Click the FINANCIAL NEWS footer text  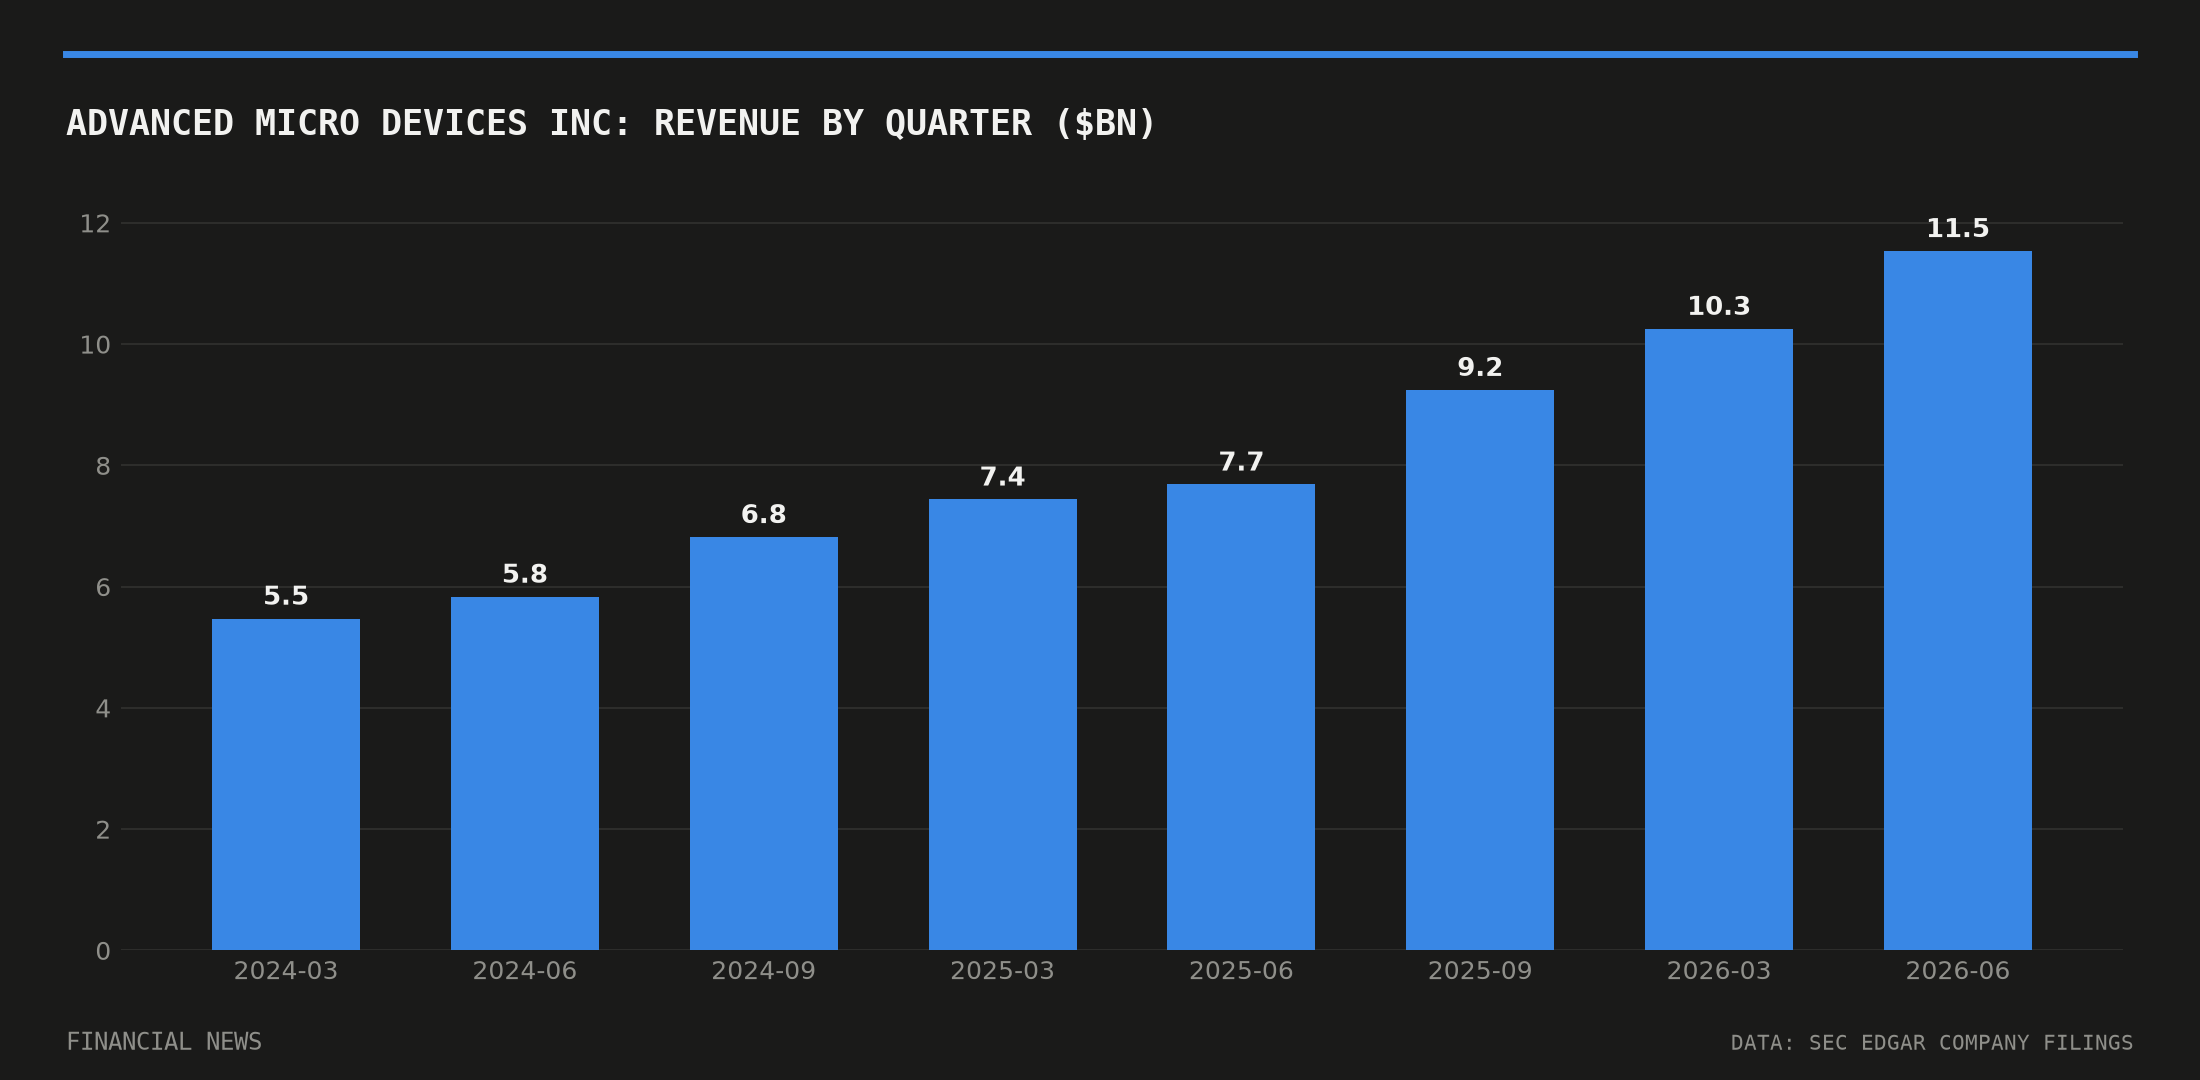(x=164, y=1042)
